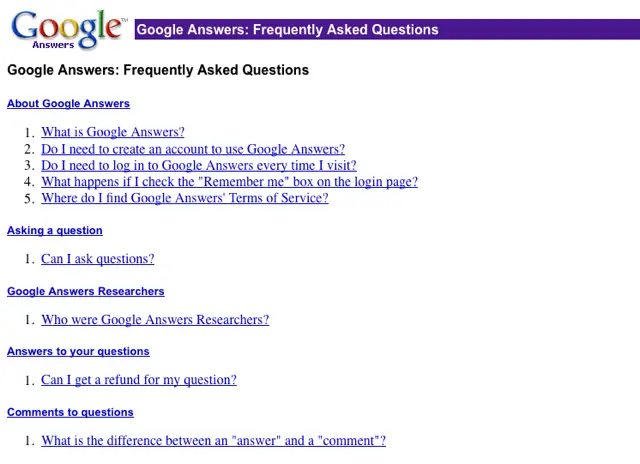Viewport: 640px width, 464px height.
Task: Open "Do I need to log in" question
Action: click(198, 165)
